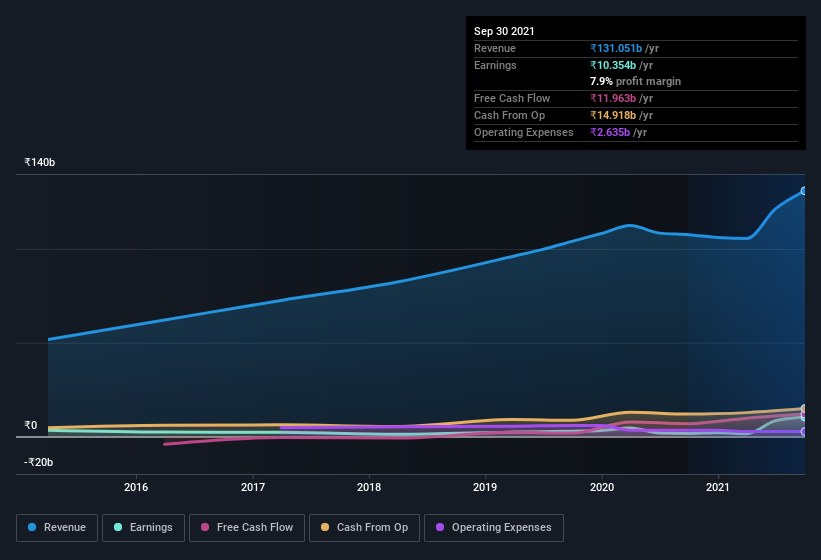Image resolution: width=821 pixels, height=560 pixels.
Task: Click the ₹14.918b cash from op value
Action: [x=613, y=115]
